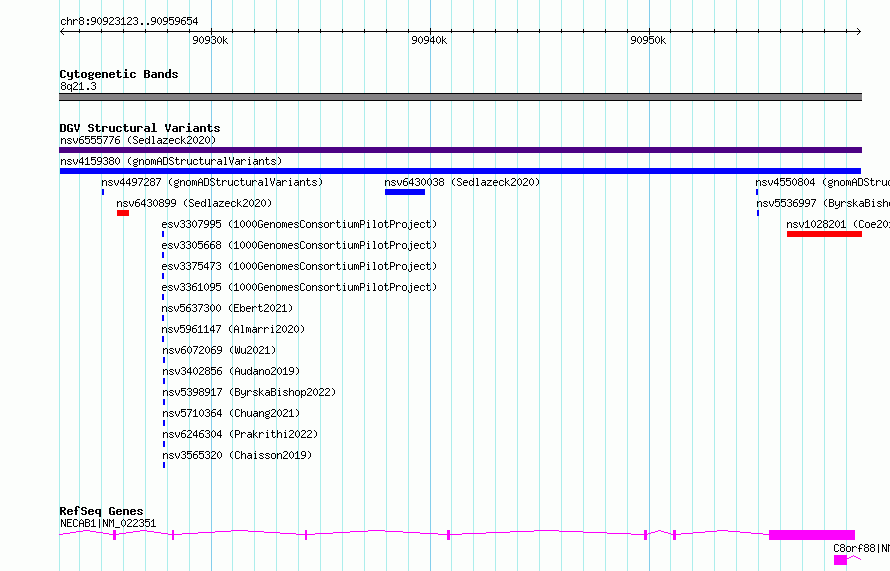Click the left arrow on the ruler
890x571 pixels.
pyautogui.click(x=62, y=32)
